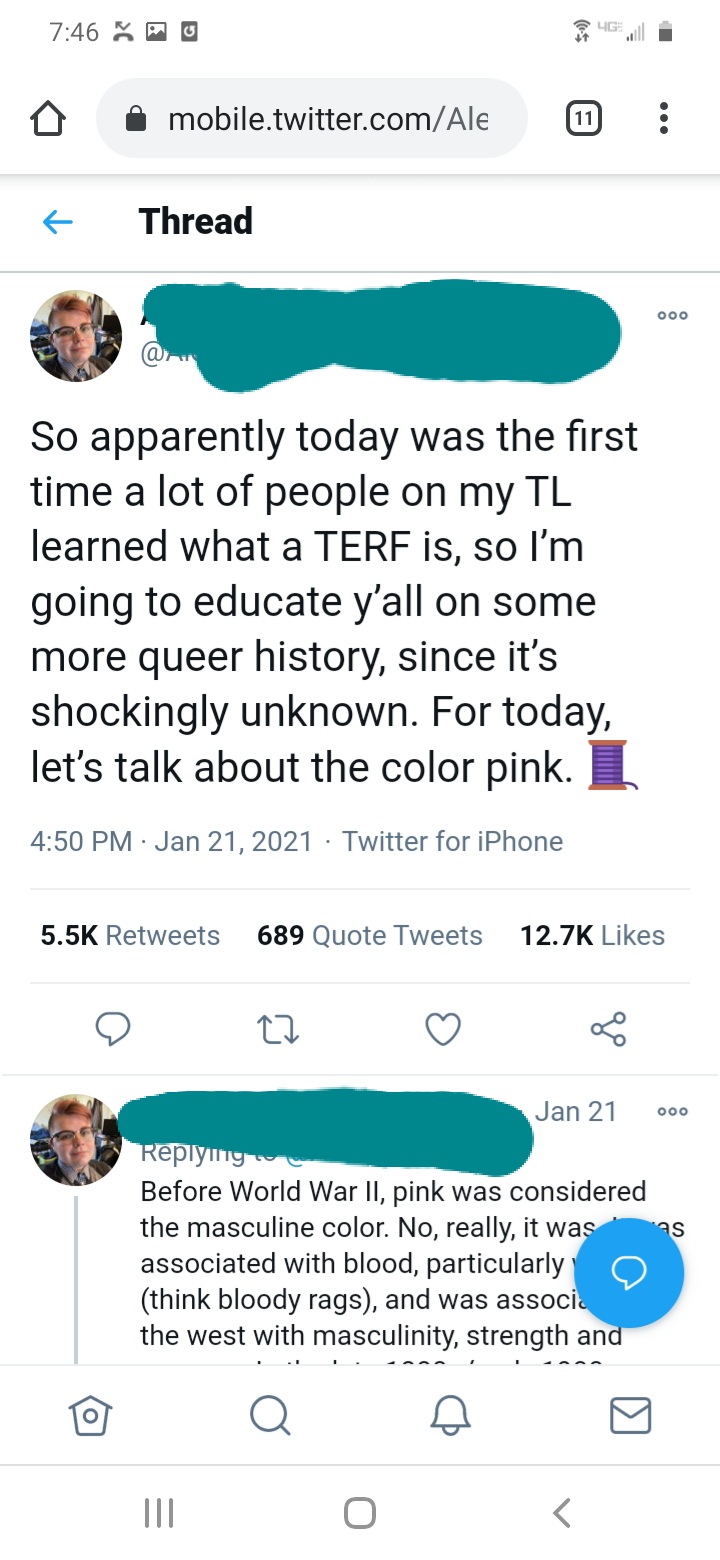Open main tweet's three-dot more options

point(672,315)
